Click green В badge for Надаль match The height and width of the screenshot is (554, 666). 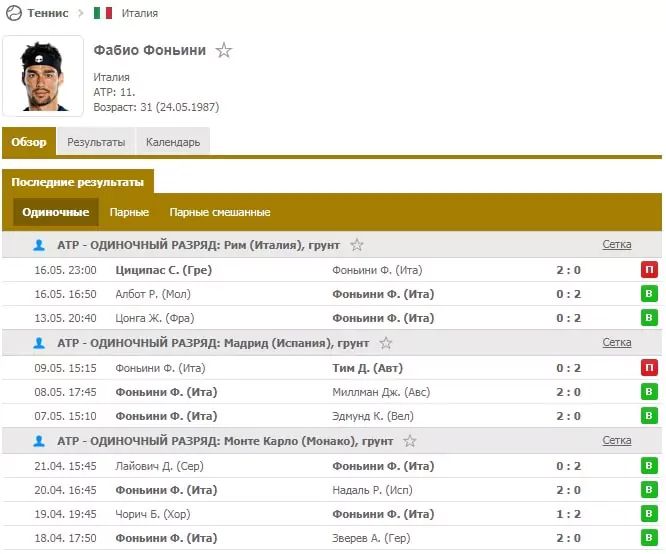(x=649, y=490)
